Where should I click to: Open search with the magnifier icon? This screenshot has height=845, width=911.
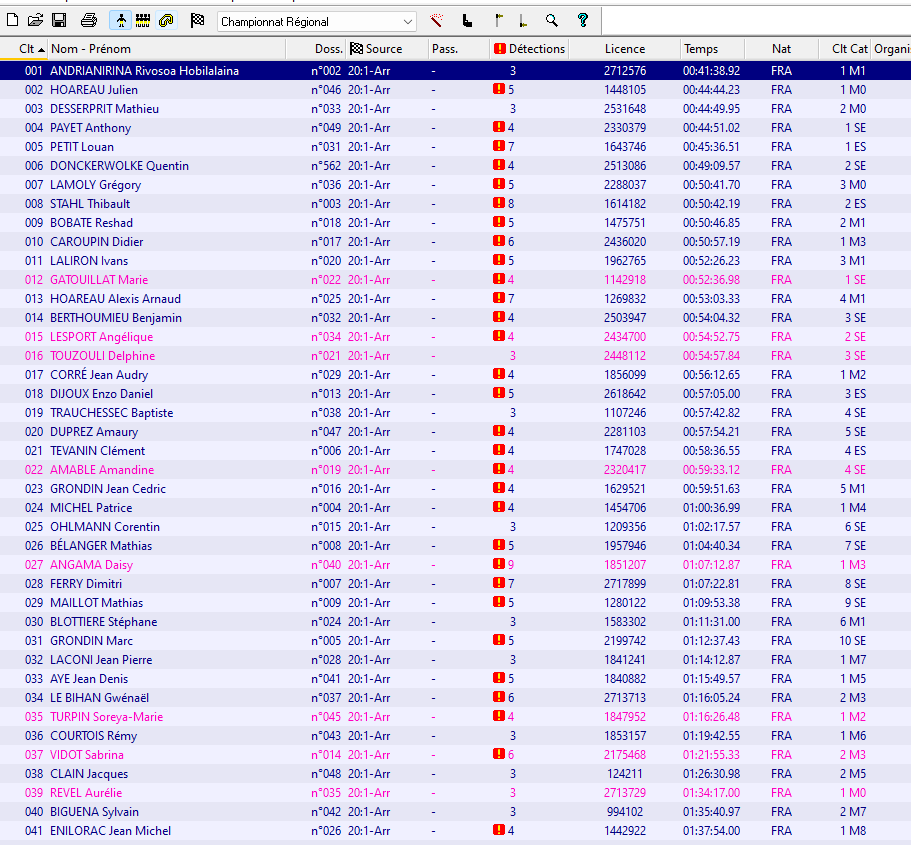552,21
